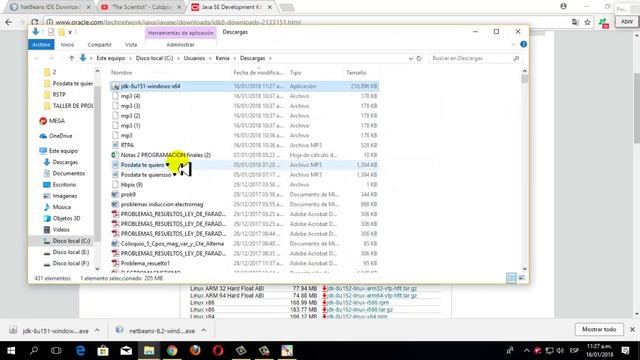
Task: Open the Windows Start menu
Action: (x=11, y=351)
